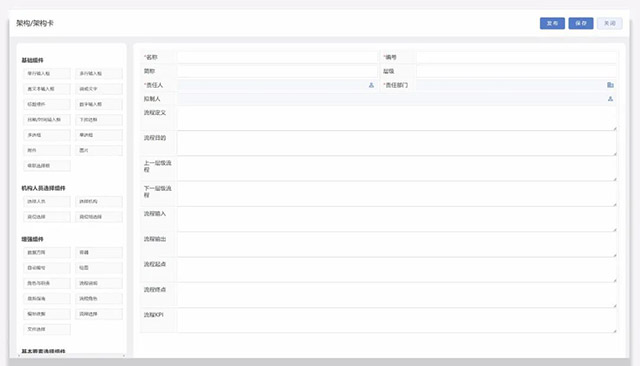Focus the 编号 input field
The image size is (640, 366).
(x=516, y=57)
